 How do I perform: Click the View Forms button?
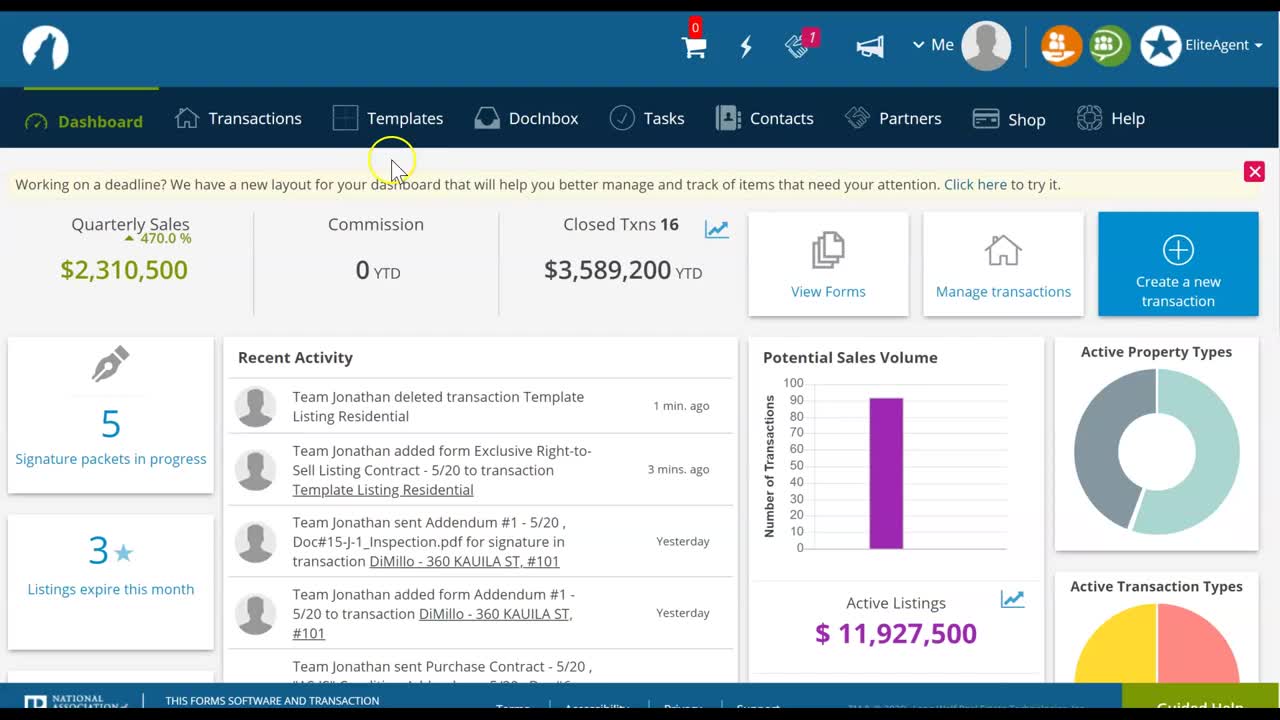tap(828, 264)
